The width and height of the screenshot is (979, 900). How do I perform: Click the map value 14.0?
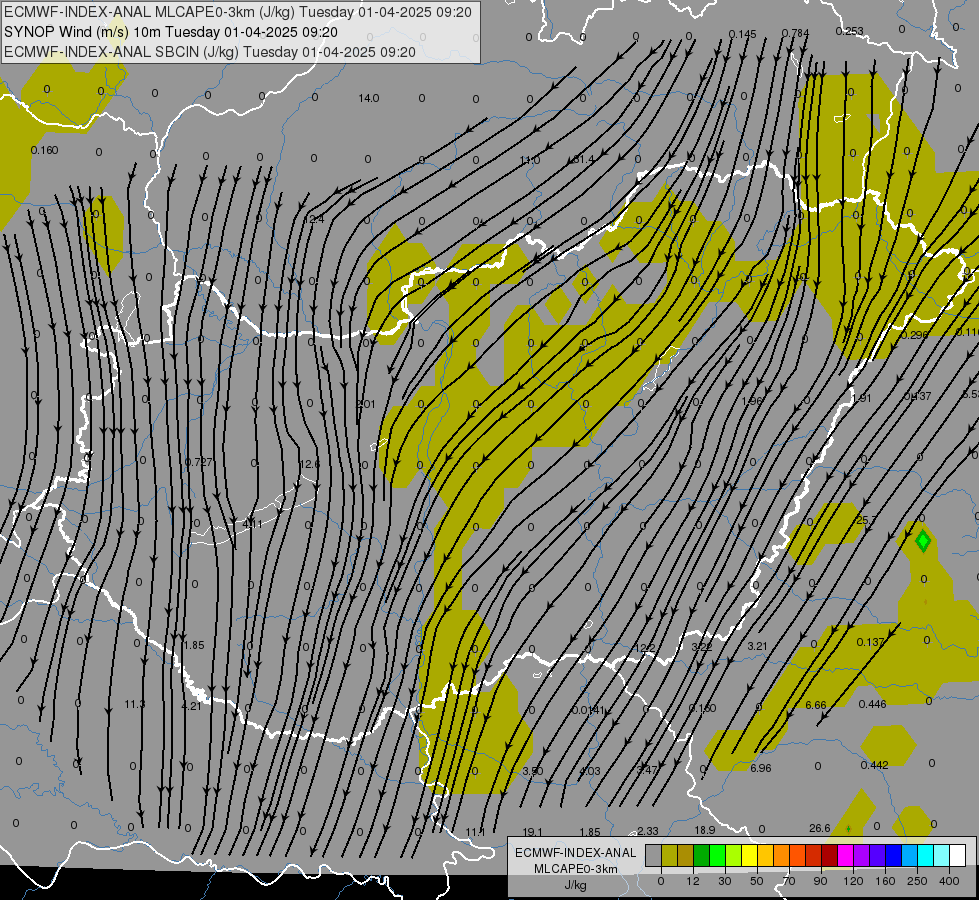point(368,98)
